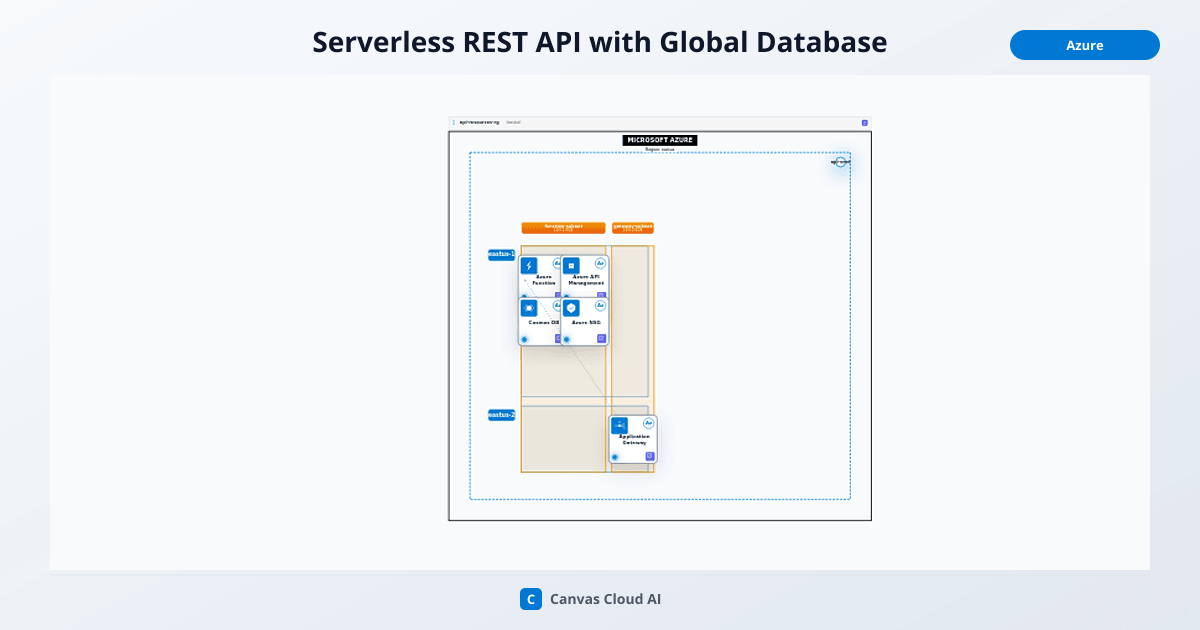Click the purple icon at diagram header right
This screenshot has width=1200, height=630.
(865, 123)
